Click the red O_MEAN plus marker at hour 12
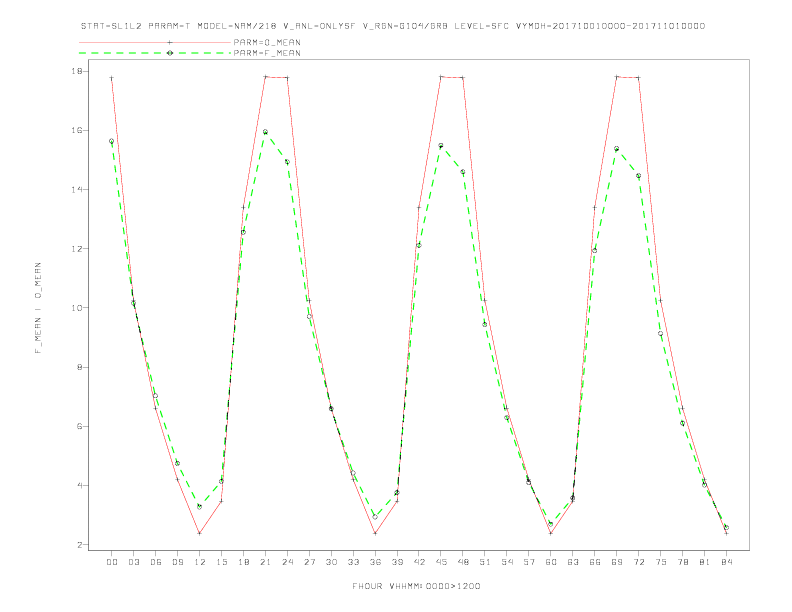The width and height of the screenshot is (792, 612). coord(200,533)
